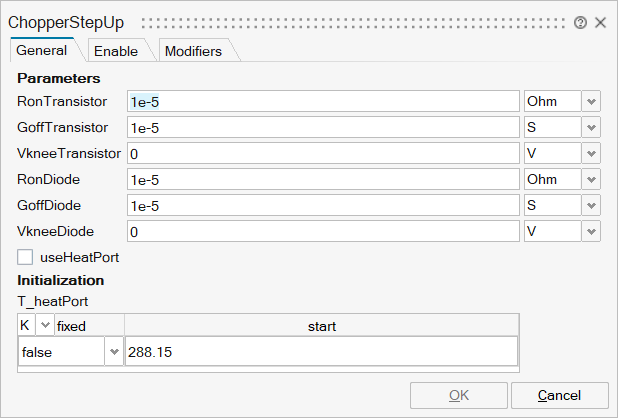The height and width of the screenshot is (418, 618).
Task: Expand the fixed false dropdown
Action: 113,352
